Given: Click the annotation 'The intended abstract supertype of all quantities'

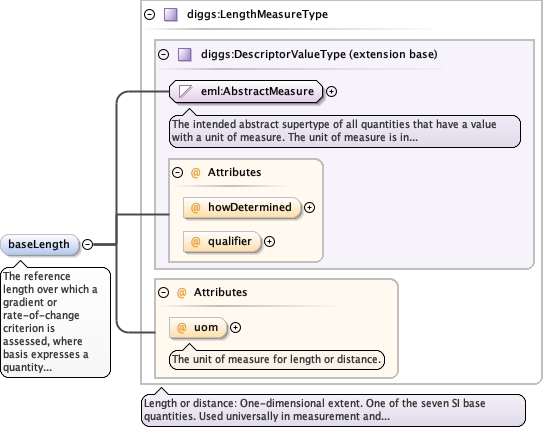Looking at the screenshot, I should point(345,131).
